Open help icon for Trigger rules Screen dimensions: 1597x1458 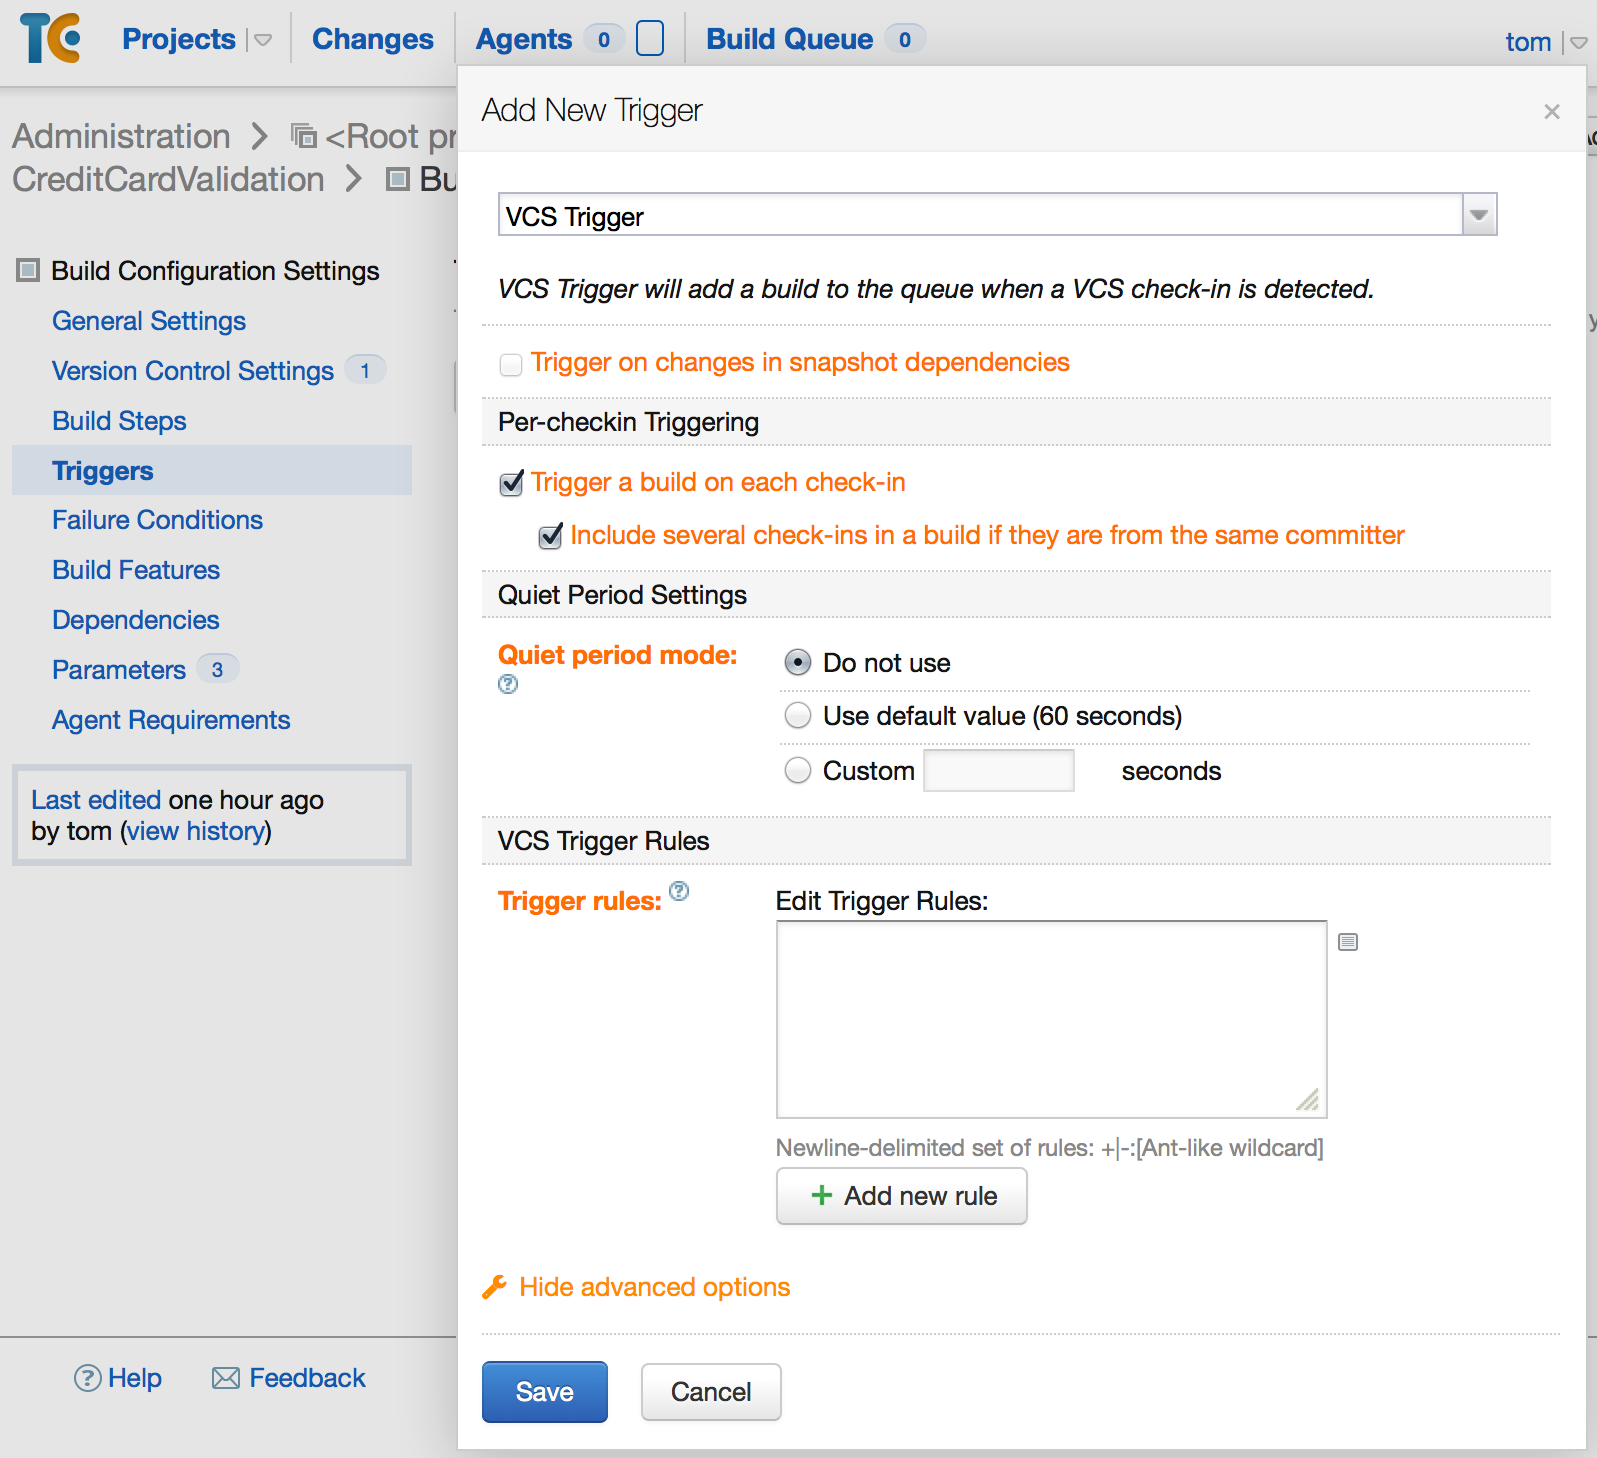click(x=679, y=891)
